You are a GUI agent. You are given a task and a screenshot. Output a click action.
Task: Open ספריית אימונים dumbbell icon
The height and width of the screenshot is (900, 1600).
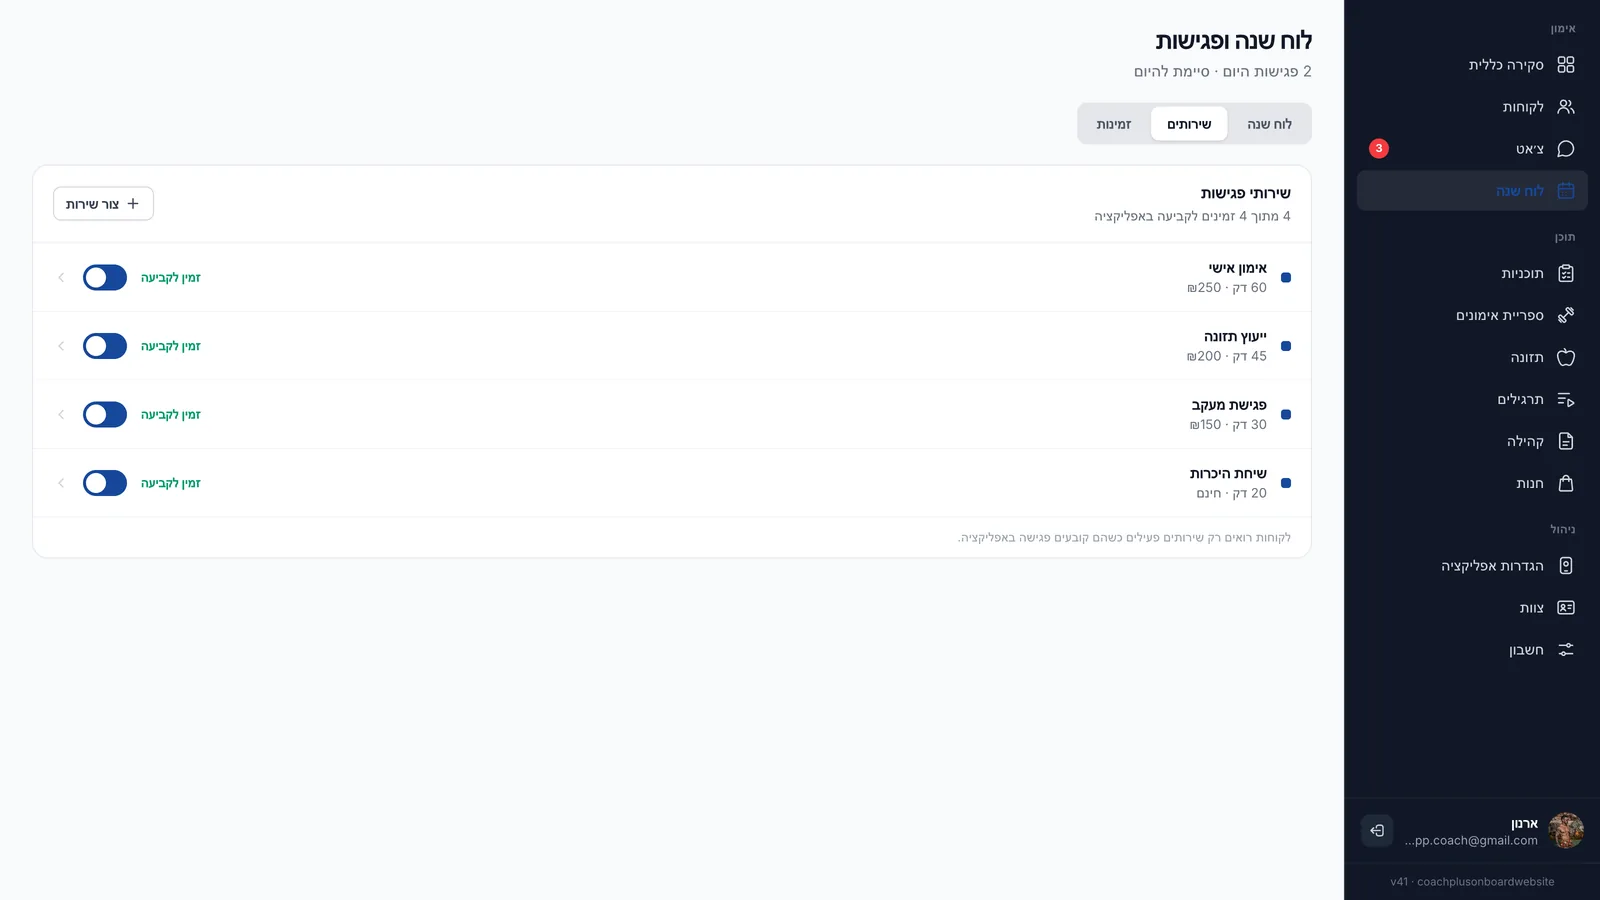pos(1566,316)
